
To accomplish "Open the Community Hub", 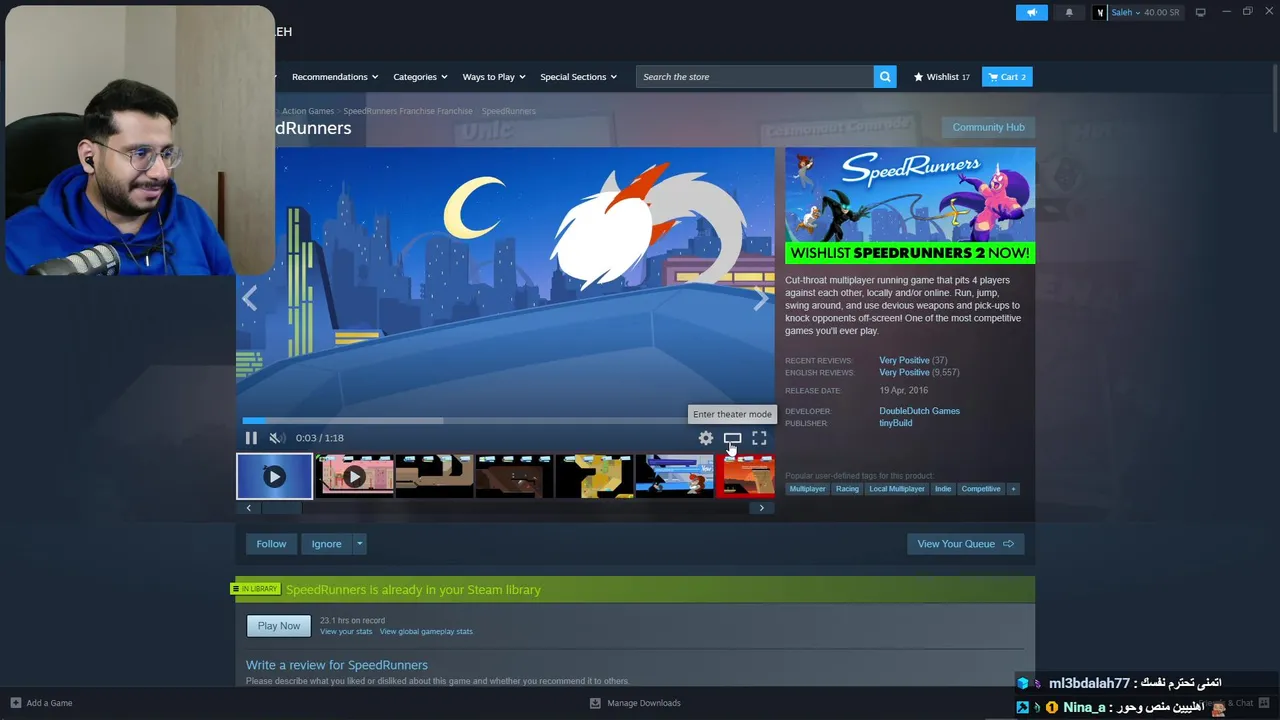I will click(988, 127).
